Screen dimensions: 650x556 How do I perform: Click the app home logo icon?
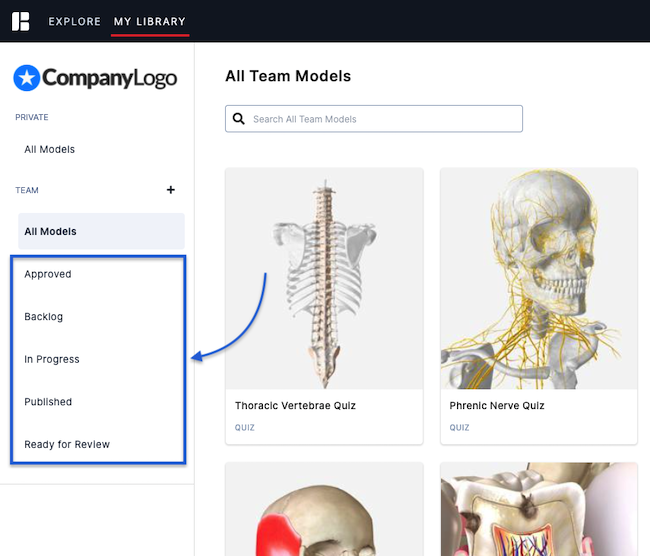point(20,21)
